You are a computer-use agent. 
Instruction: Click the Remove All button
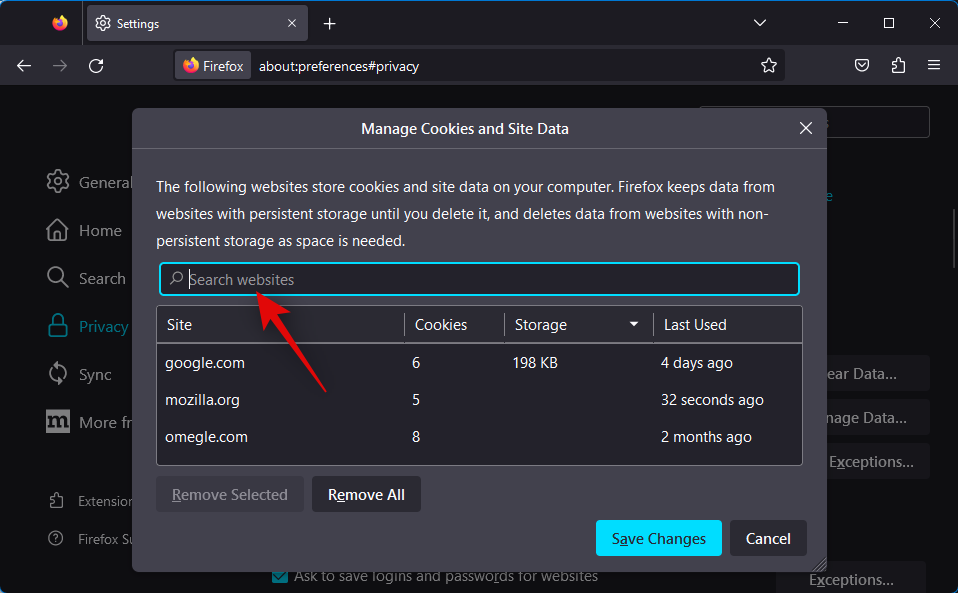(x=366, y=495)
